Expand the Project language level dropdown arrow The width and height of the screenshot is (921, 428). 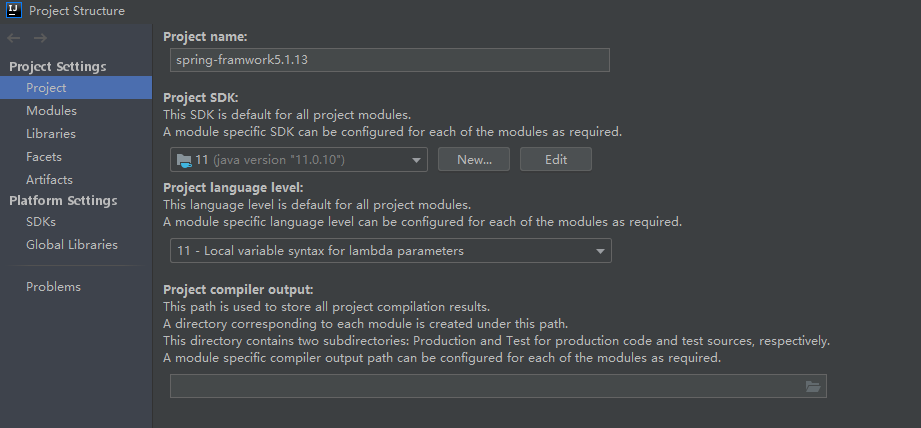pos(600,251)
